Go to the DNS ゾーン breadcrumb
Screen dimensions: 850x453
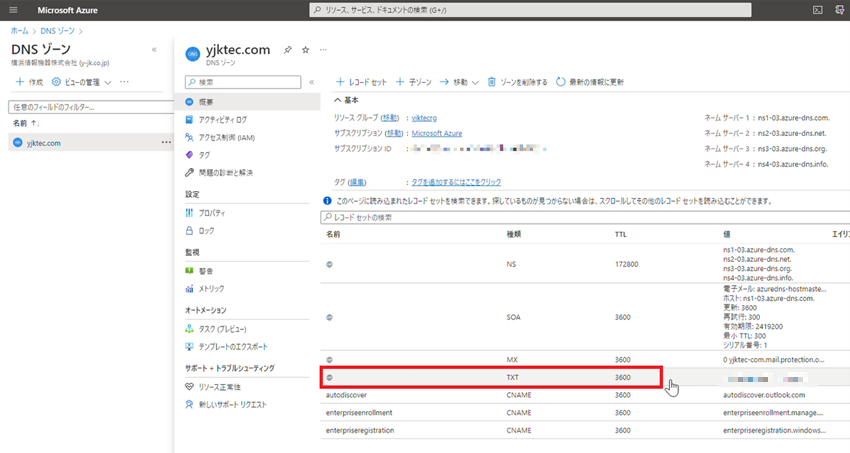click(x=57, y=31)
